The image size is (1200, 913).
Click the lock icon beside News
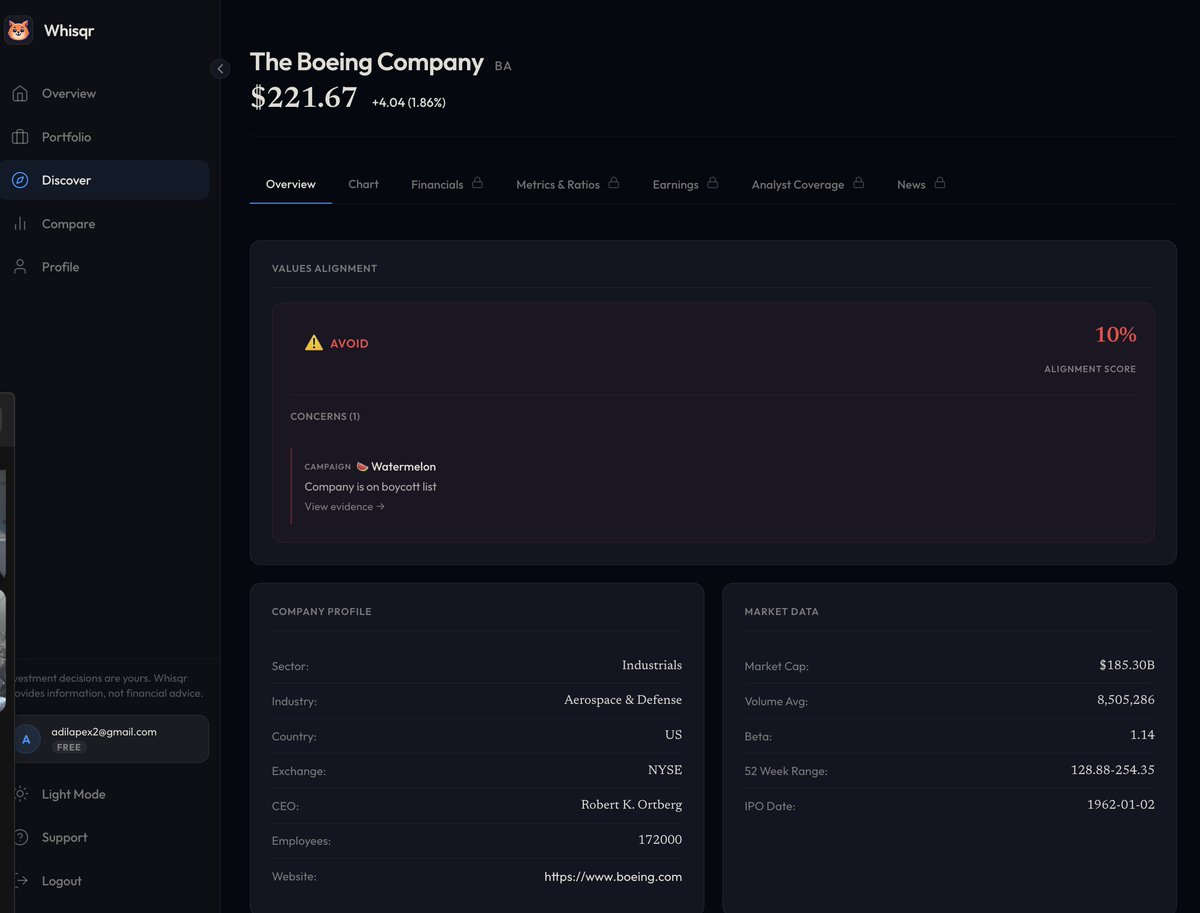click(x=940, y=183)
